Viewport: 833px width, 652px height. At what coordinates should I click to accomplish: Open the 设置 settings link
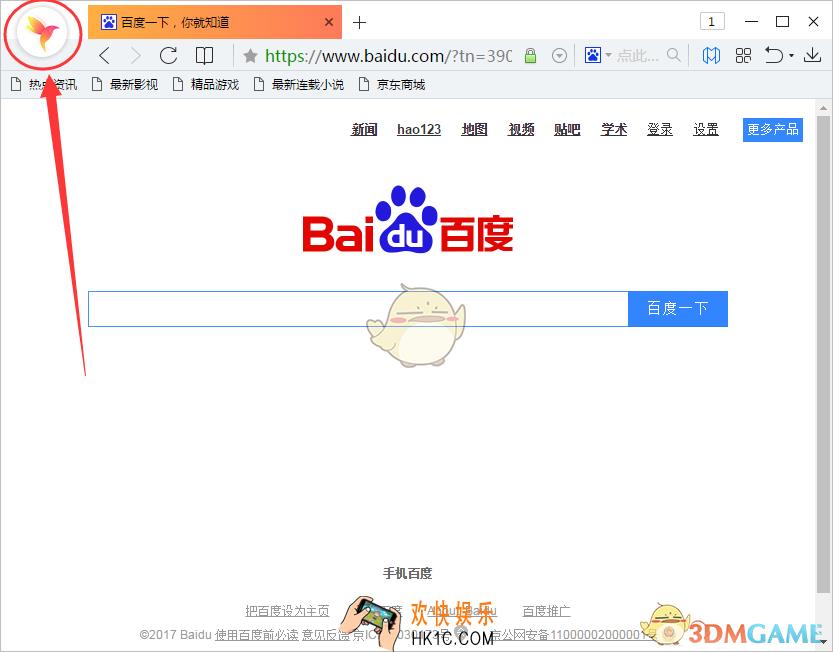click(706, 129)
